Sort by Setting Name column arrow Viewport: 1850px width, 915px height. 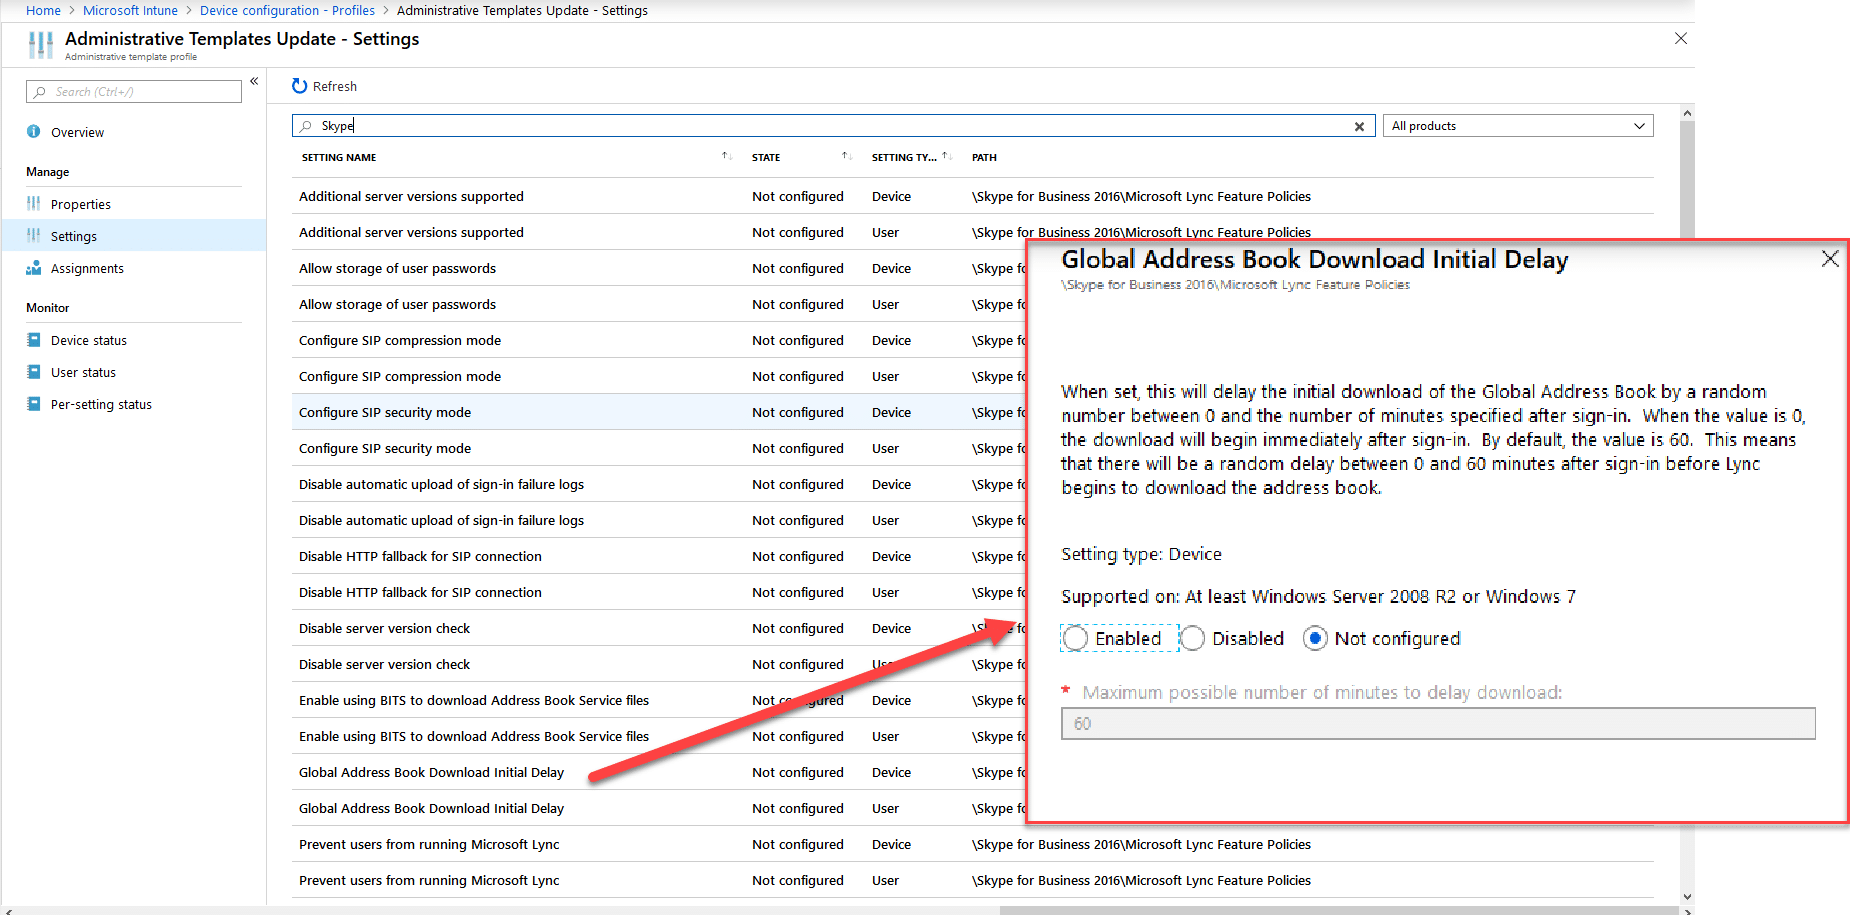tap(726, 156)
